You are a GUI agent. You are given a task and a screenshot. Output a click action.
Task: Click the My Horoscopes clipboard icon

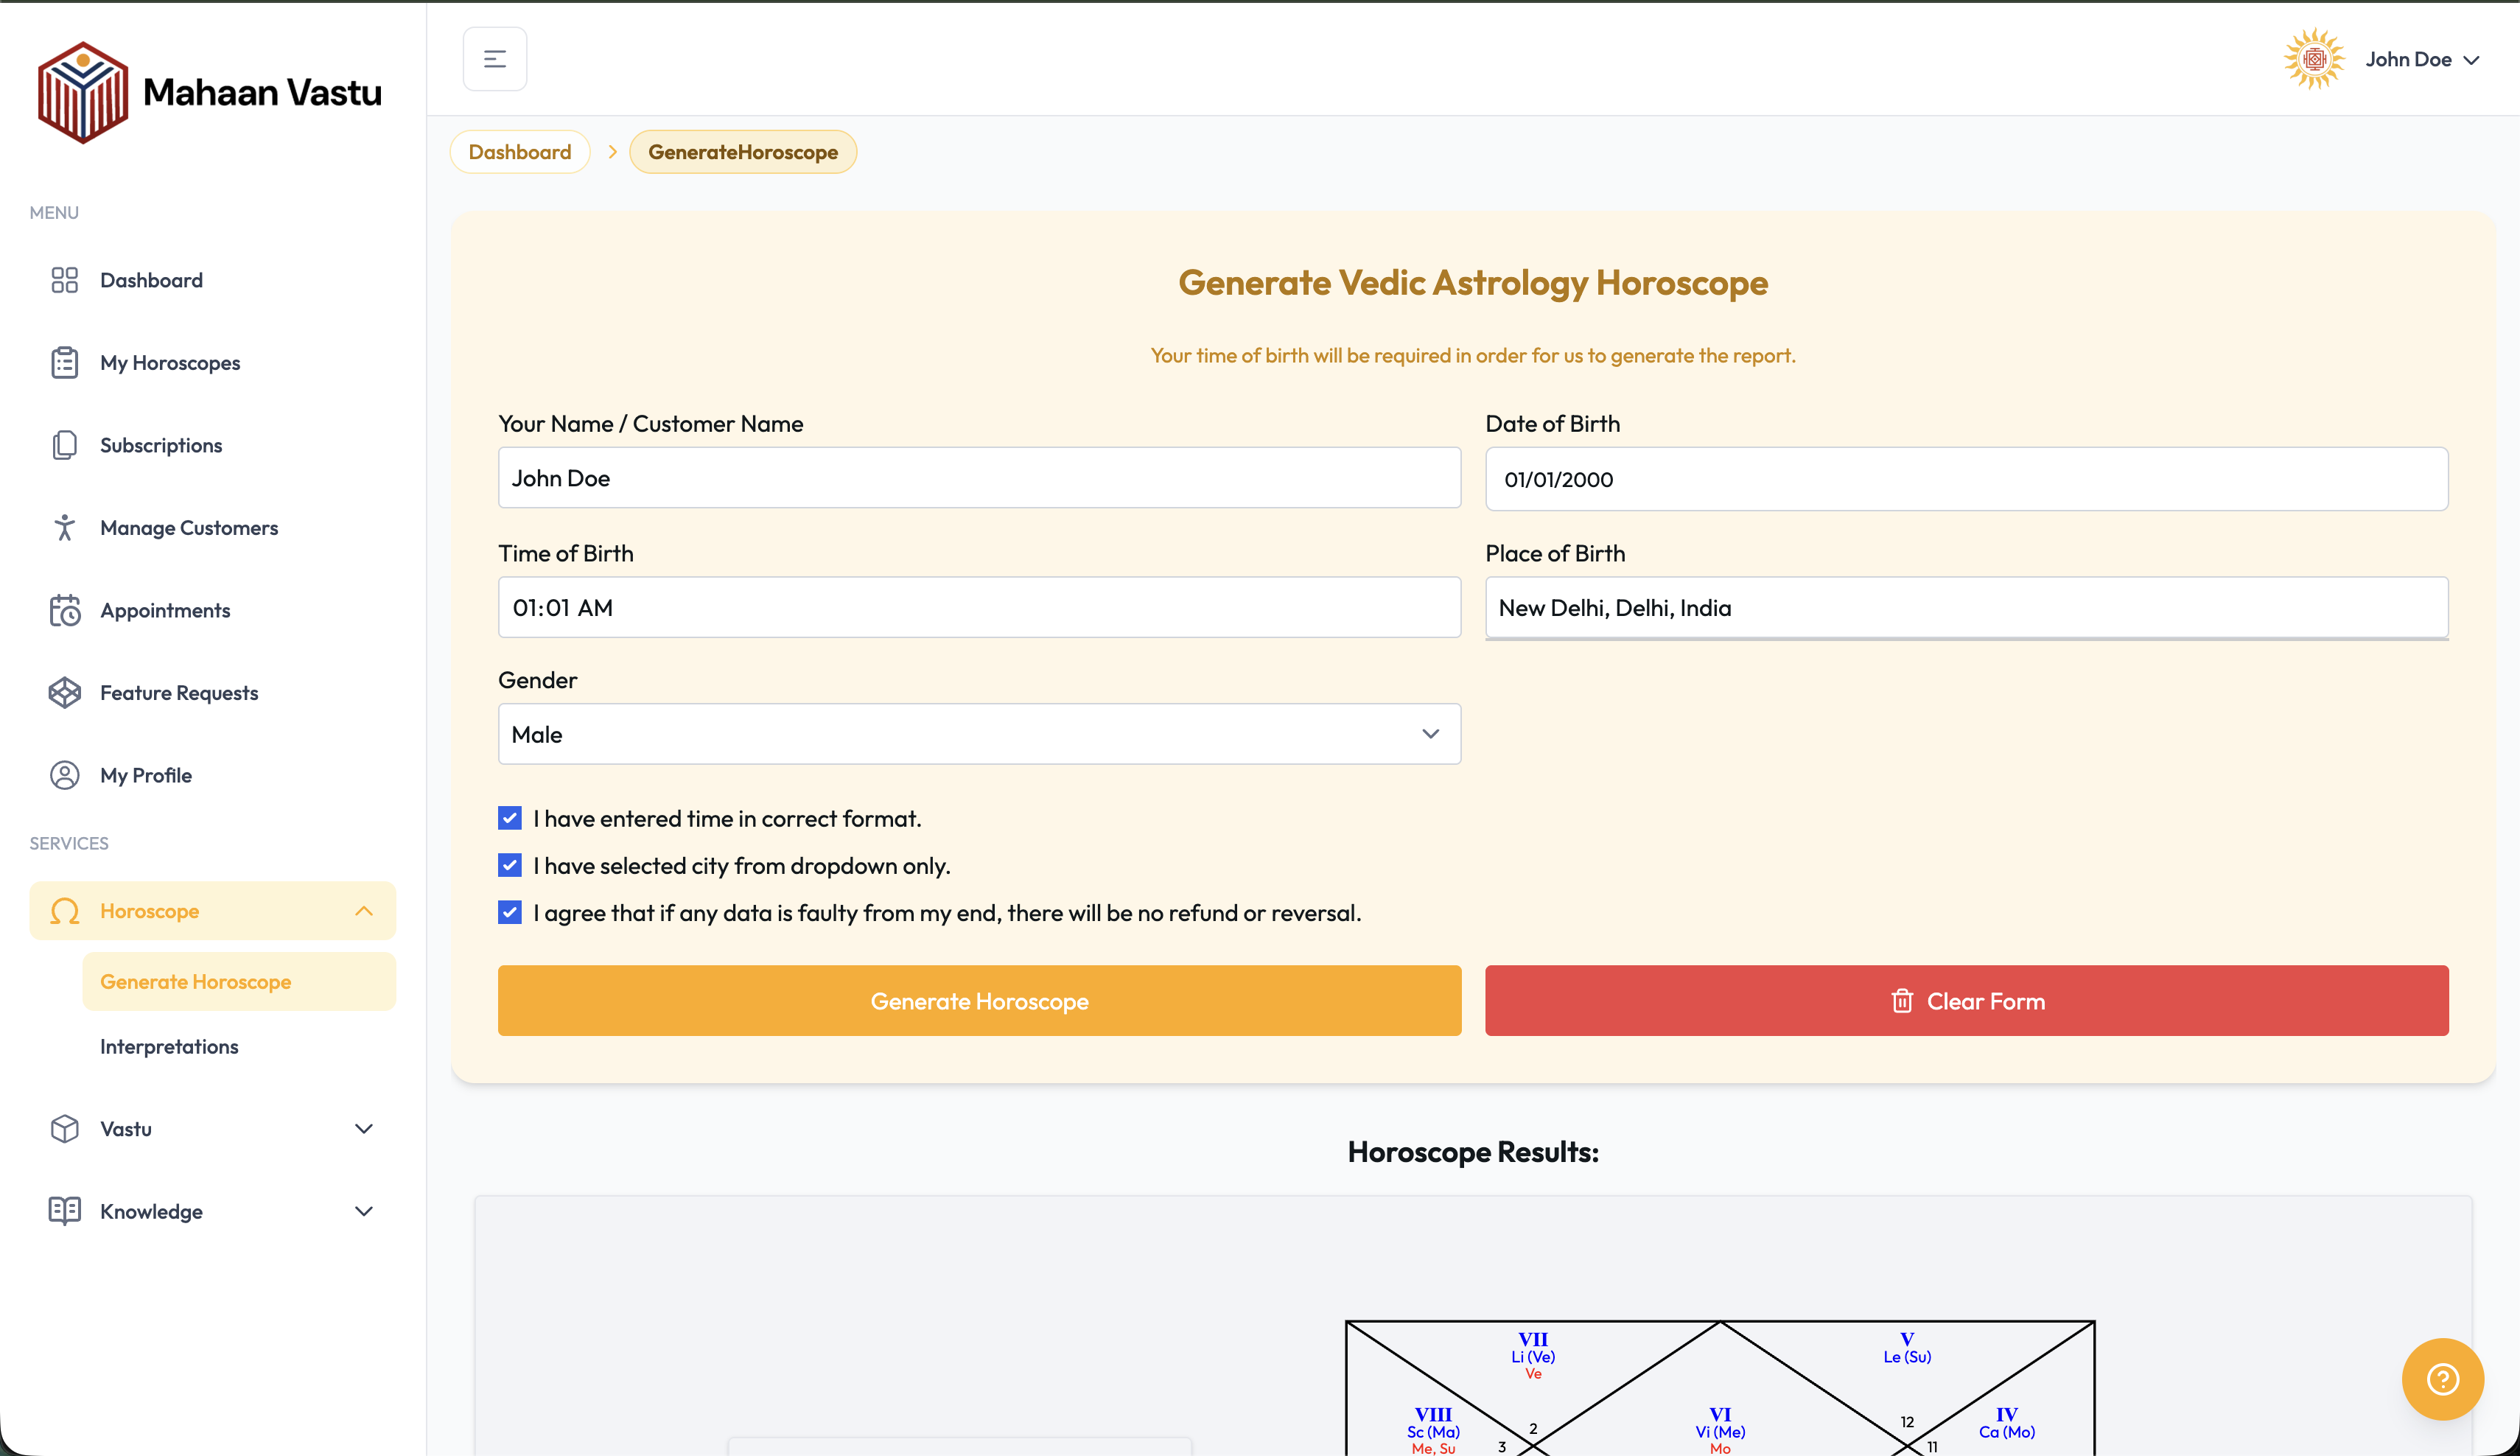coord(65,362)
